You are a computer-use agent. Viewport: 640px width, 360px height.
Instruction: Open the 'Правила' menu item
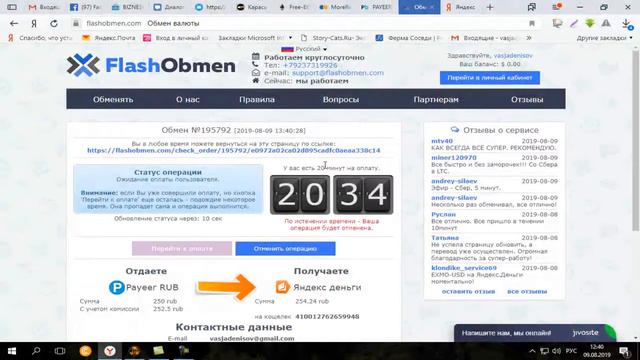click(257, 99)
